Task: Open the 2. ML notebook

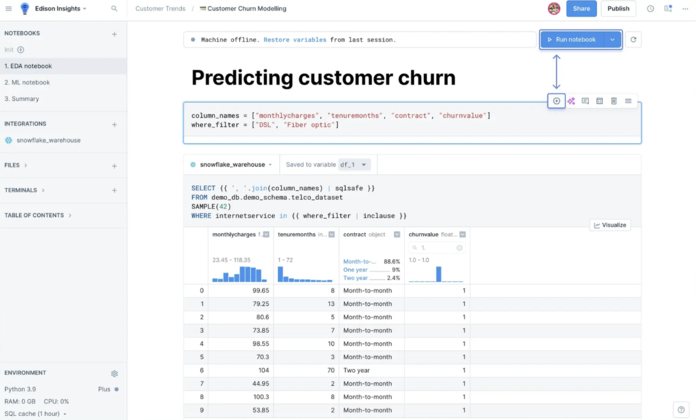Action: tap(28, 82)
